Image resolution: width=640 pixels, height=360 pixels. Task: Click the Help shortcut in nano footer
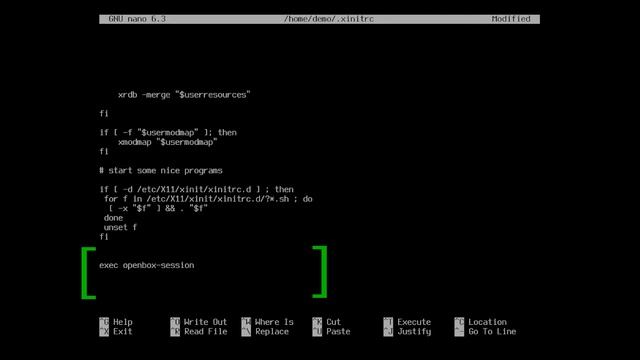pyautogui.click(x=116, y=322)
